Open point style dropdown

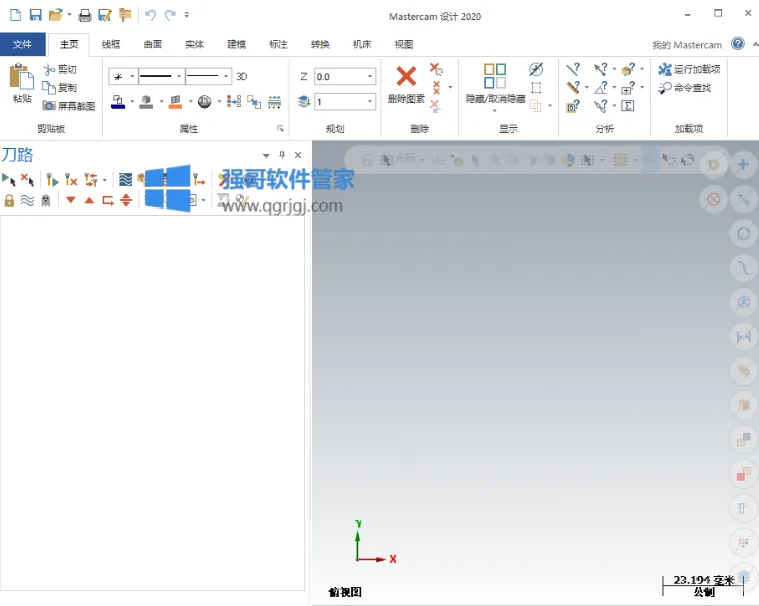pos(132,76)
